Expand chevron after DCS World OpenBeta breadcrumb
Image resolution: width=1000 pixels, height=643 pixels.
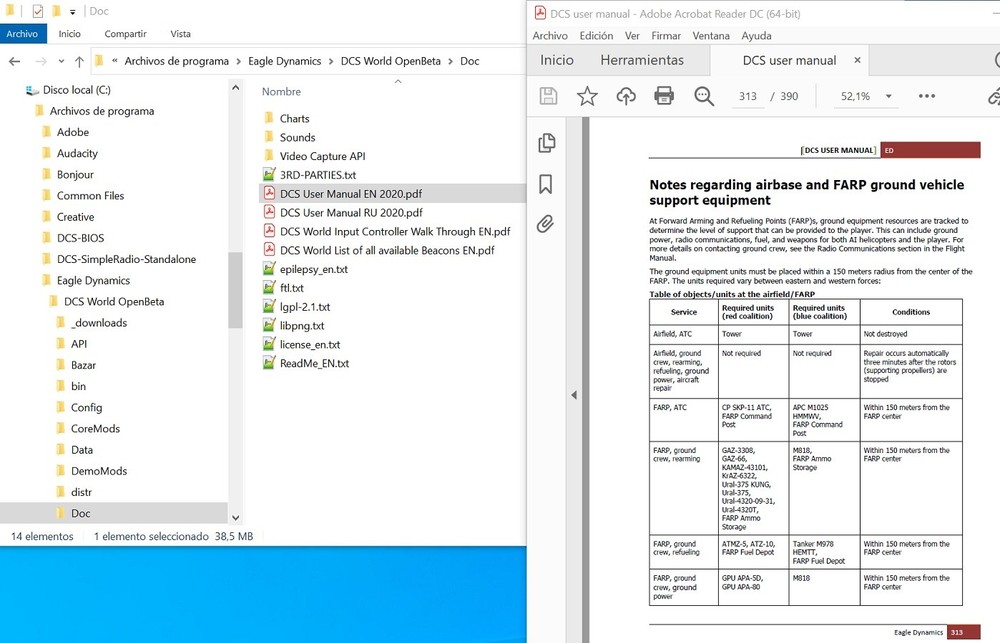pyautogui.click(x=450, y=61)
